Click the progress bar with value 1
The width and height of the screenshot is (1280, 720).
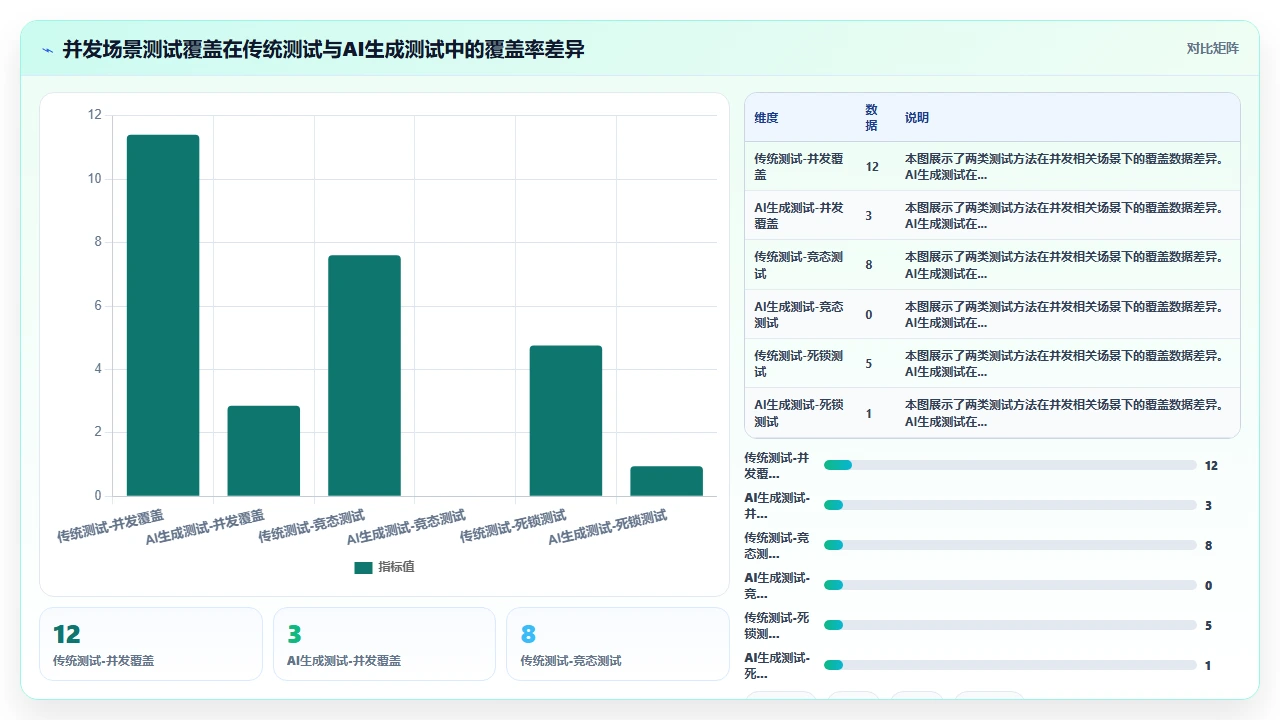(x=1010, y=665)
